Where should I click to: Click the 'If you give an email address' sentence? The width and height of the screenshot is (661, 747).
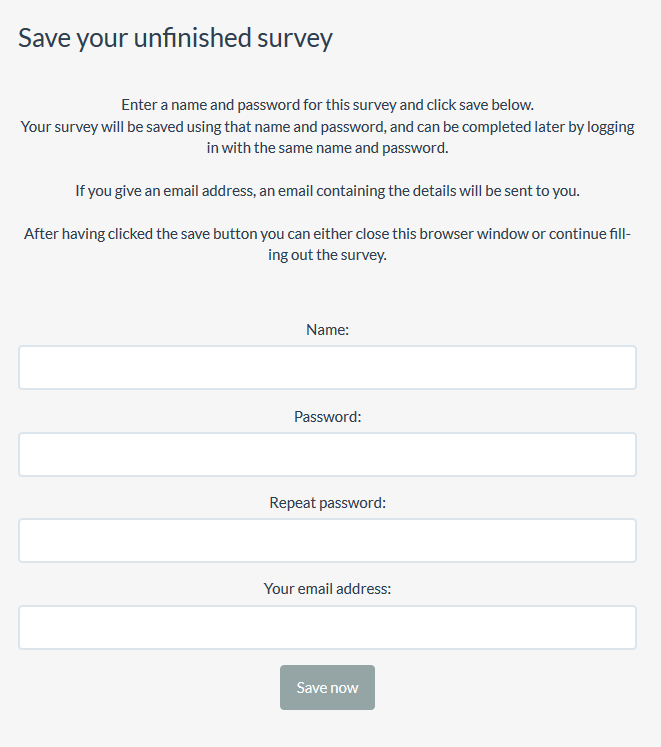[327, 191]
